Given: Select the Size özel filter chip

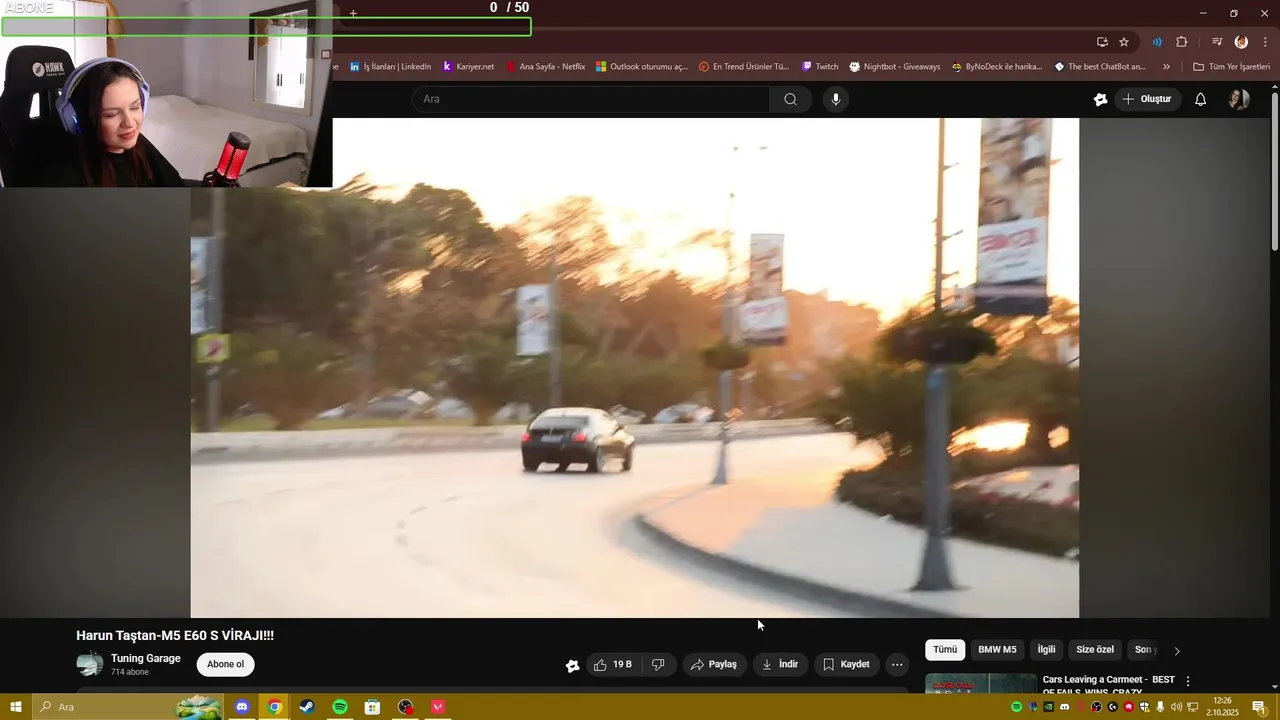Looking at the screenshot, I should (1095, 650).
